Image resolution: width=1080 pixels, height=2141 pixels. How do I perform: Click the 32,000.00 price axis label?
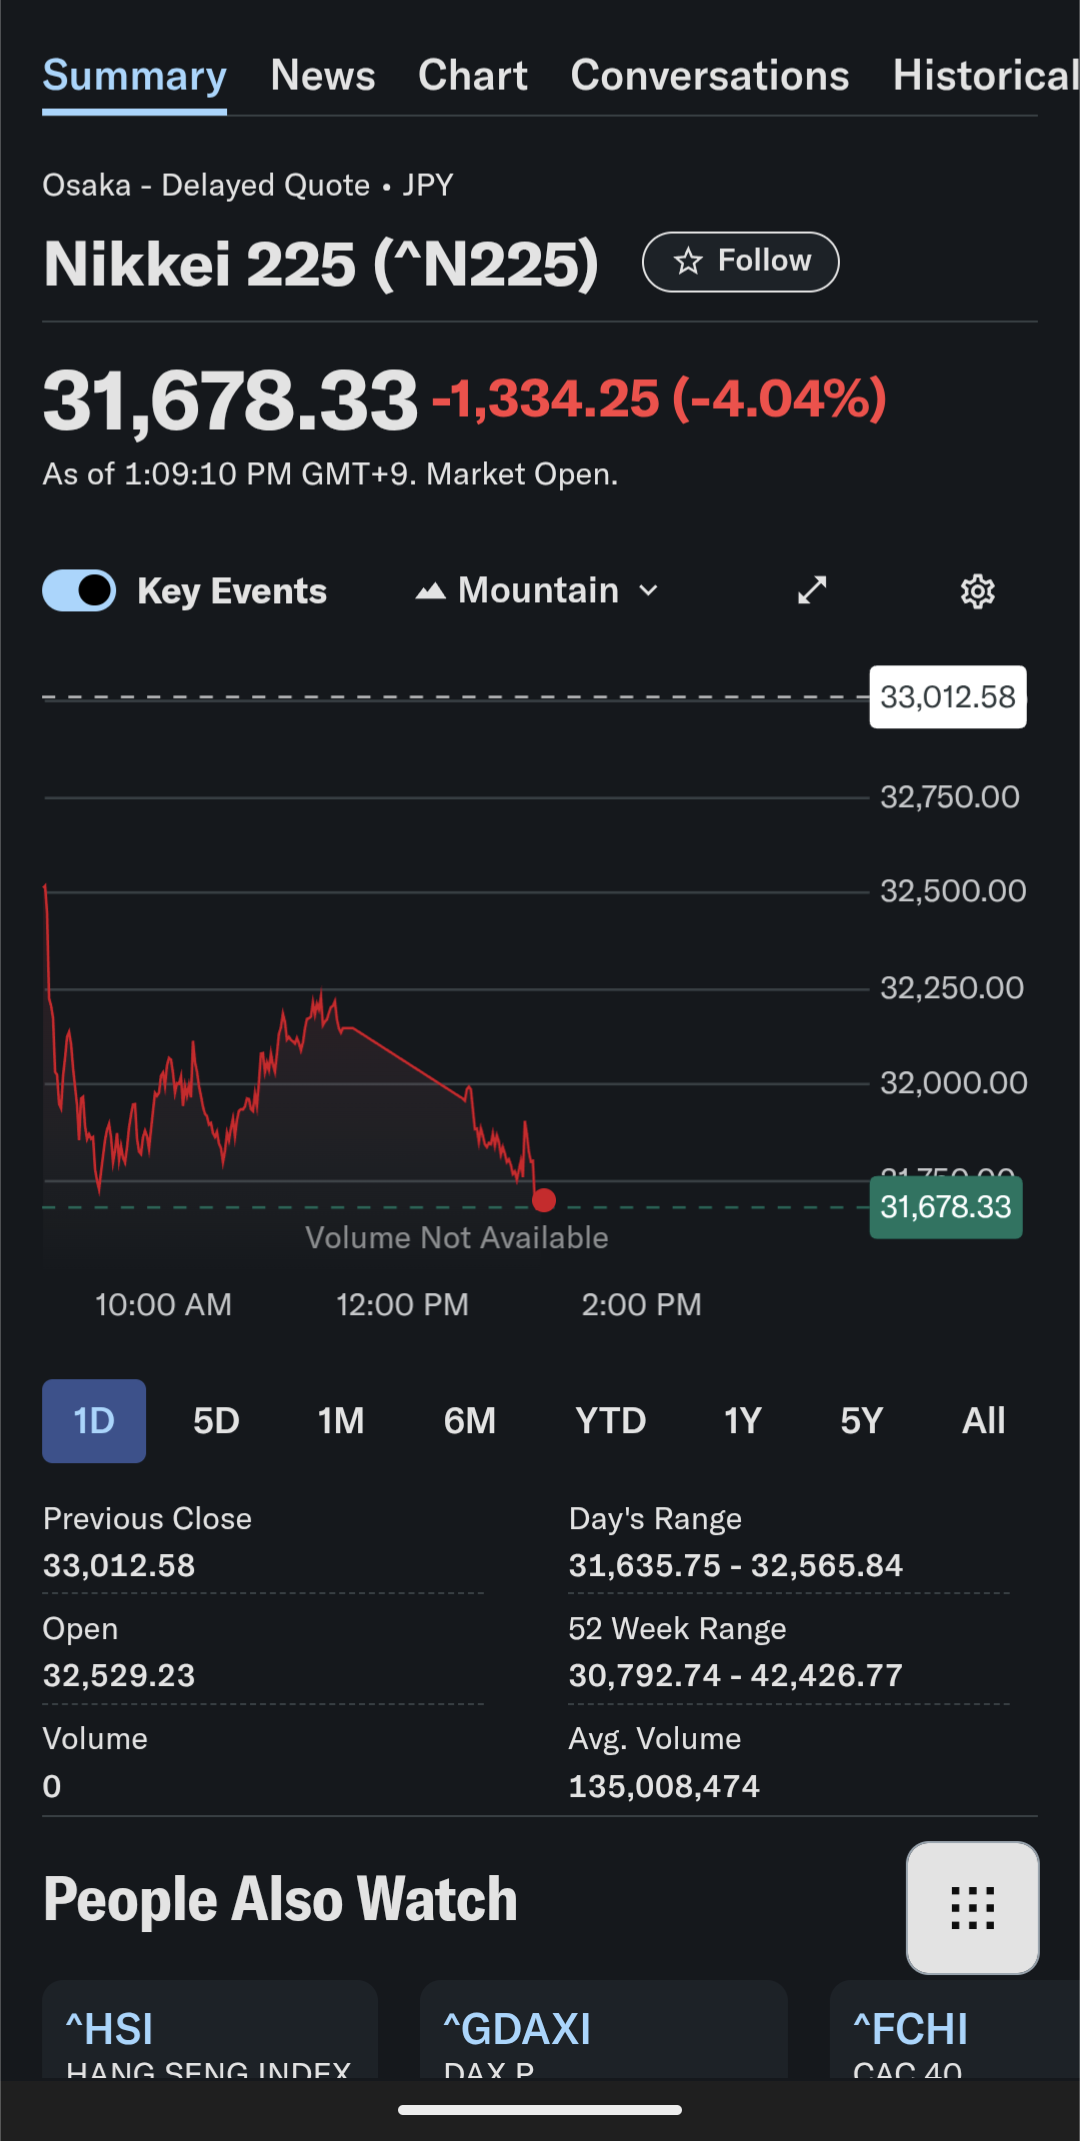(x=954, y=1083)
